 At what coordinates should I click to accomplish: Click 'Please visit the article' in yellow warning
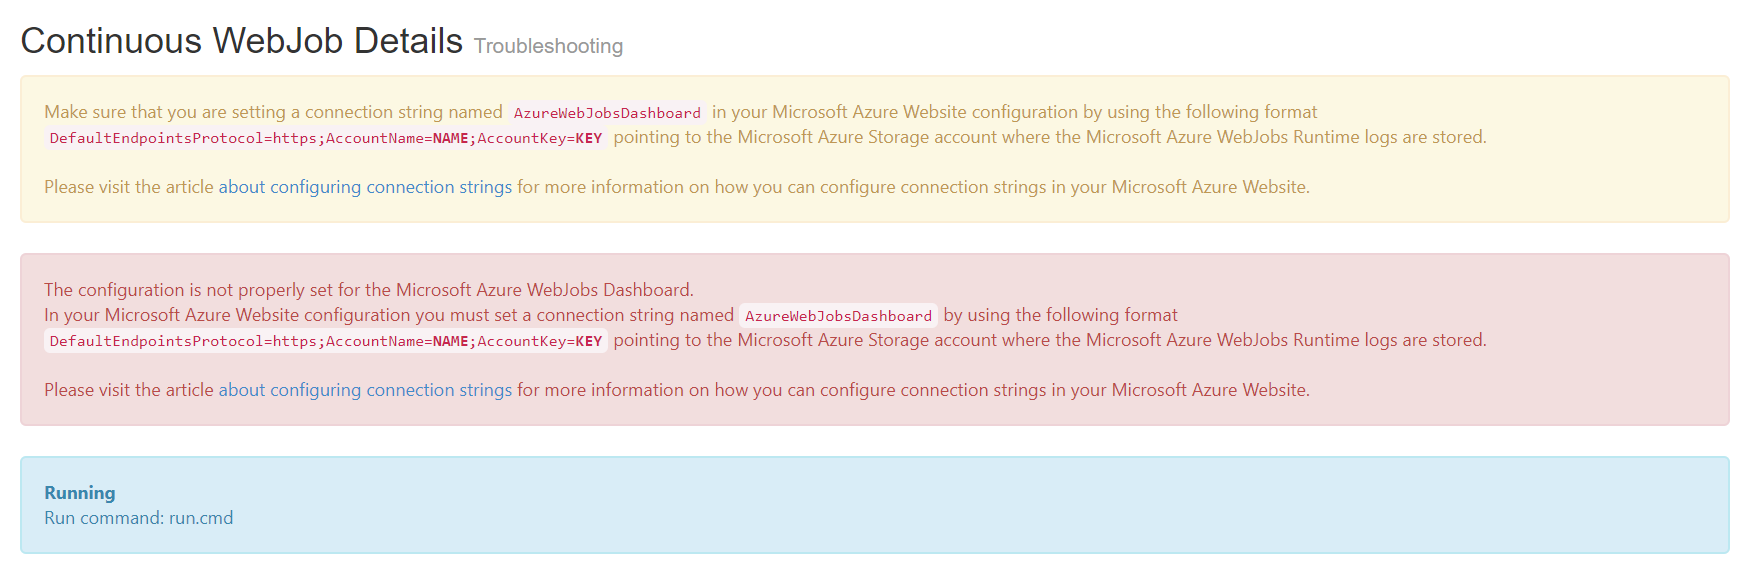(x=129, y=187)
